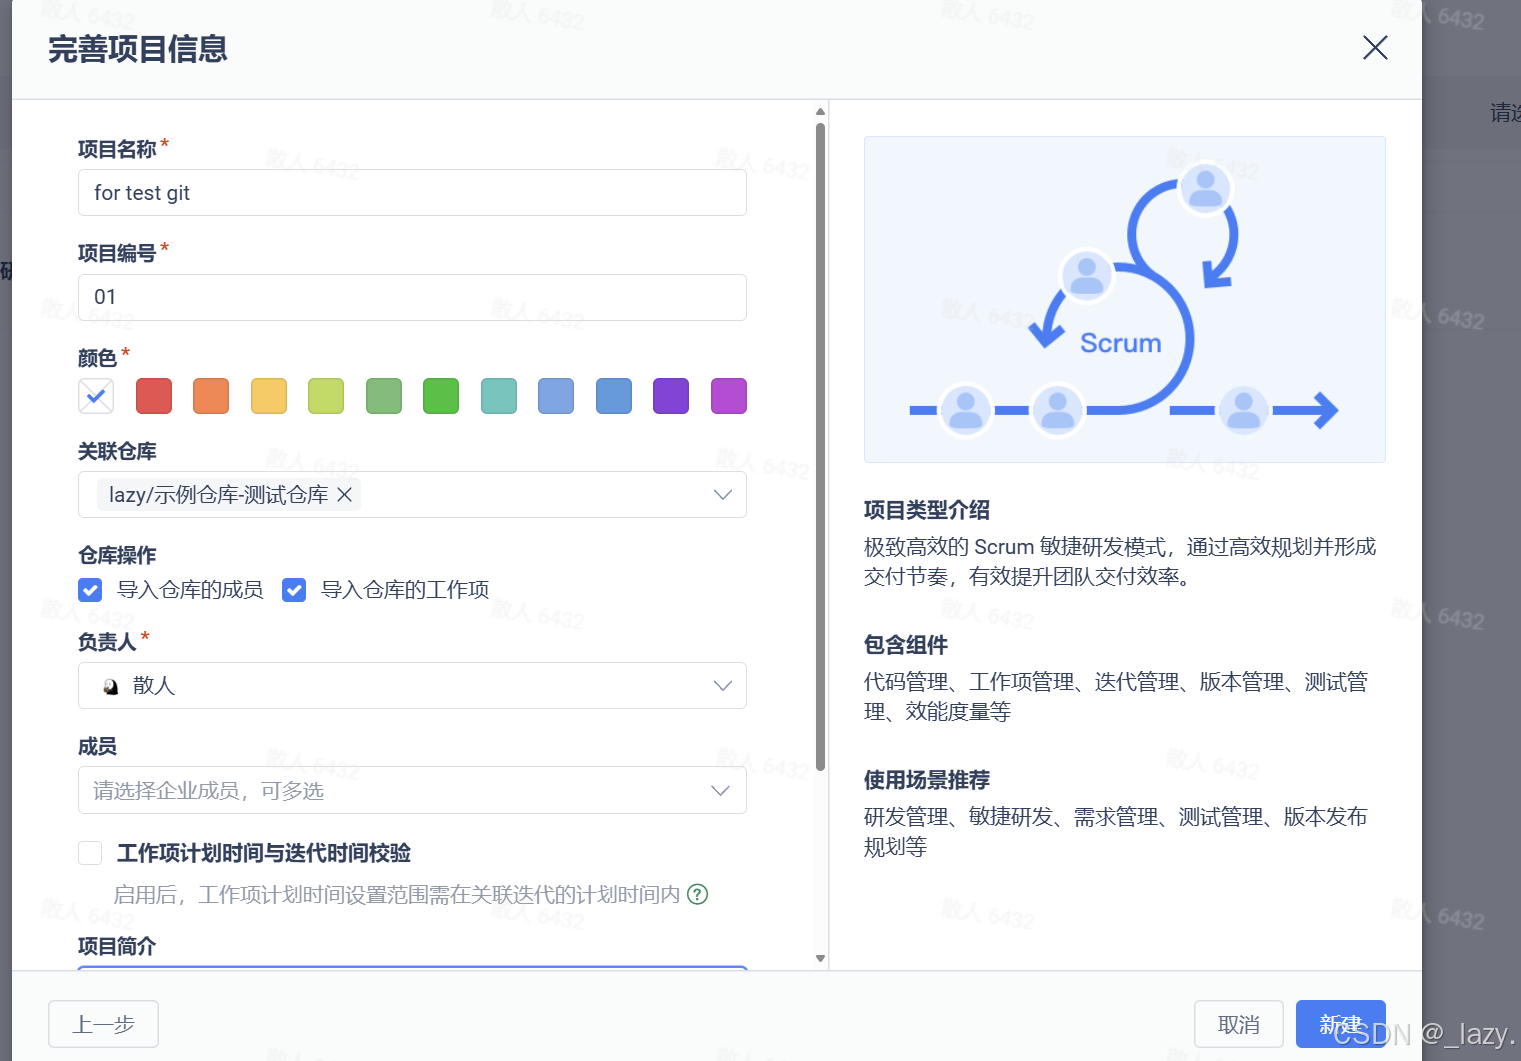Screen dimensions: 1521x1061
Task: Expand the 关联仓库 dropdown arrow
Action: coord(723,495)
